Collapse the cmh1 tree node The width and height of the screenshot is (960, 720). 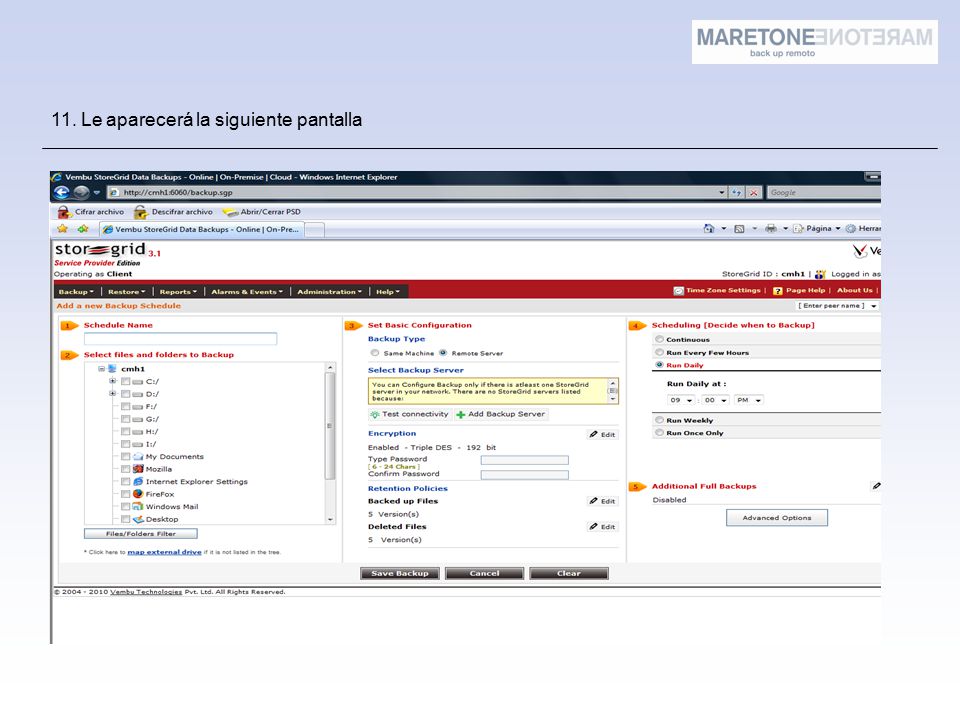(x=102, y=369)
